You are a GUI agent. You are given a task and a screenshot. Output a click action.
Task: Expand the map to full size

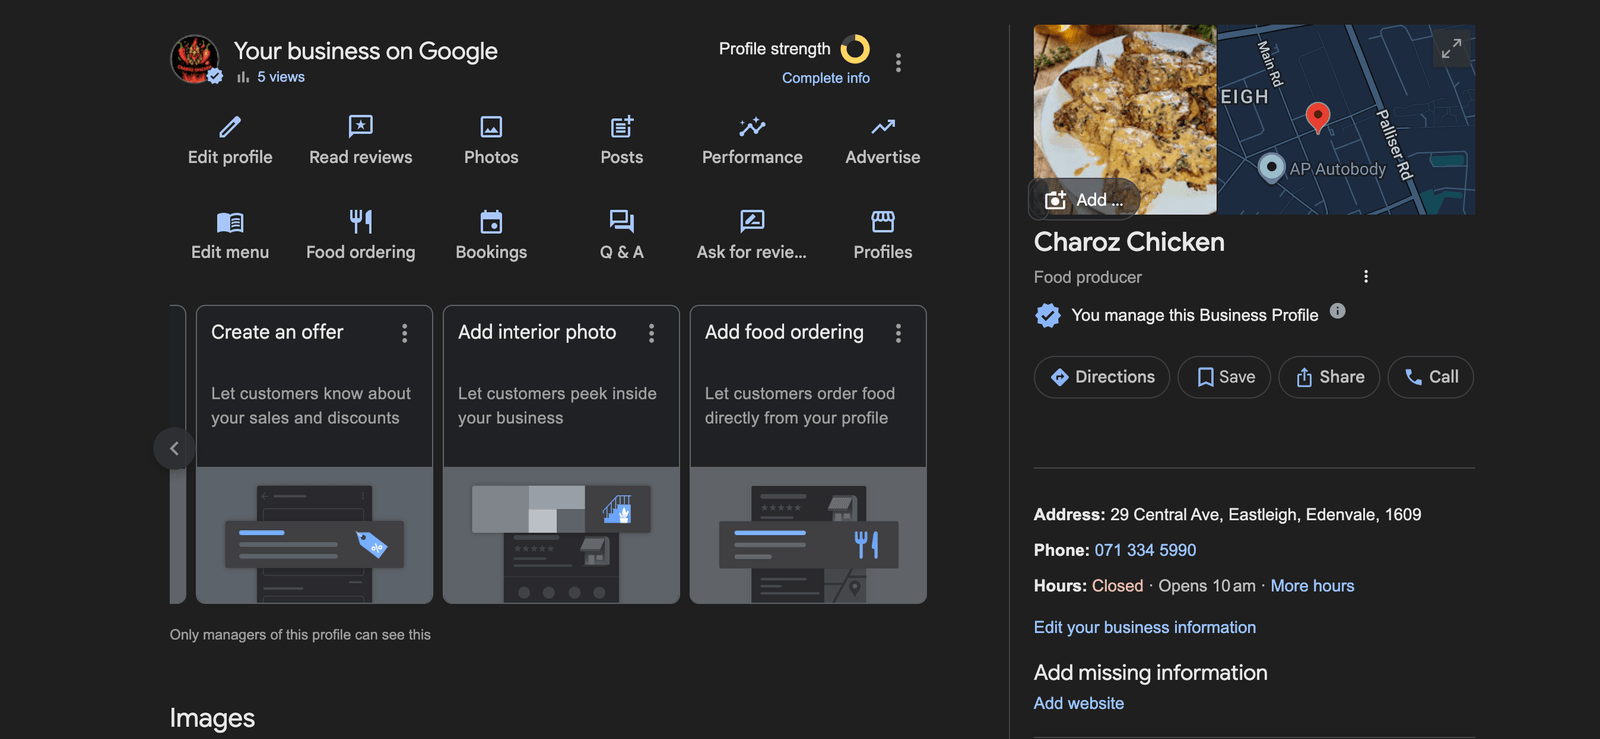pos(1451,47)
